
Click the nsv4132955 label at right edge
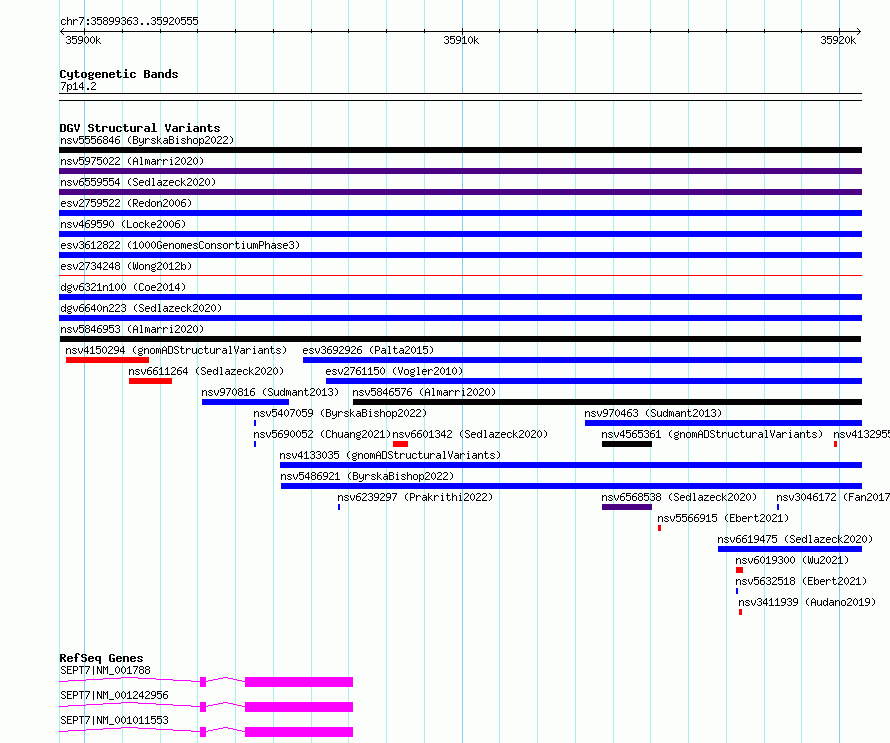[862, 434]
